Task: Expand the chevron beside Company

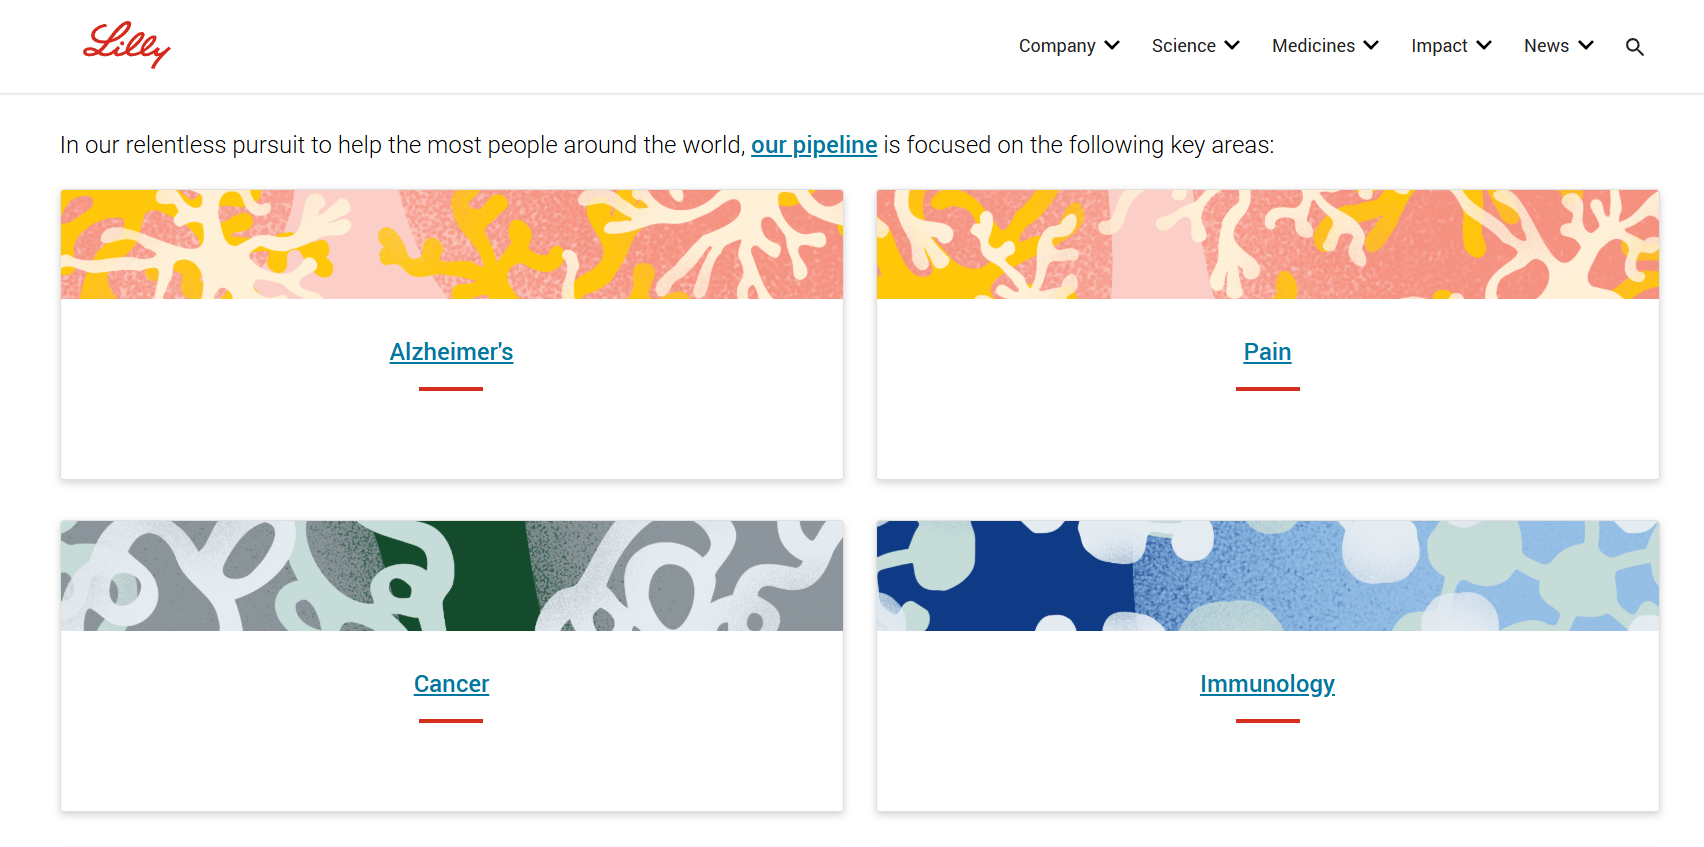Action: pos(1112,45)
